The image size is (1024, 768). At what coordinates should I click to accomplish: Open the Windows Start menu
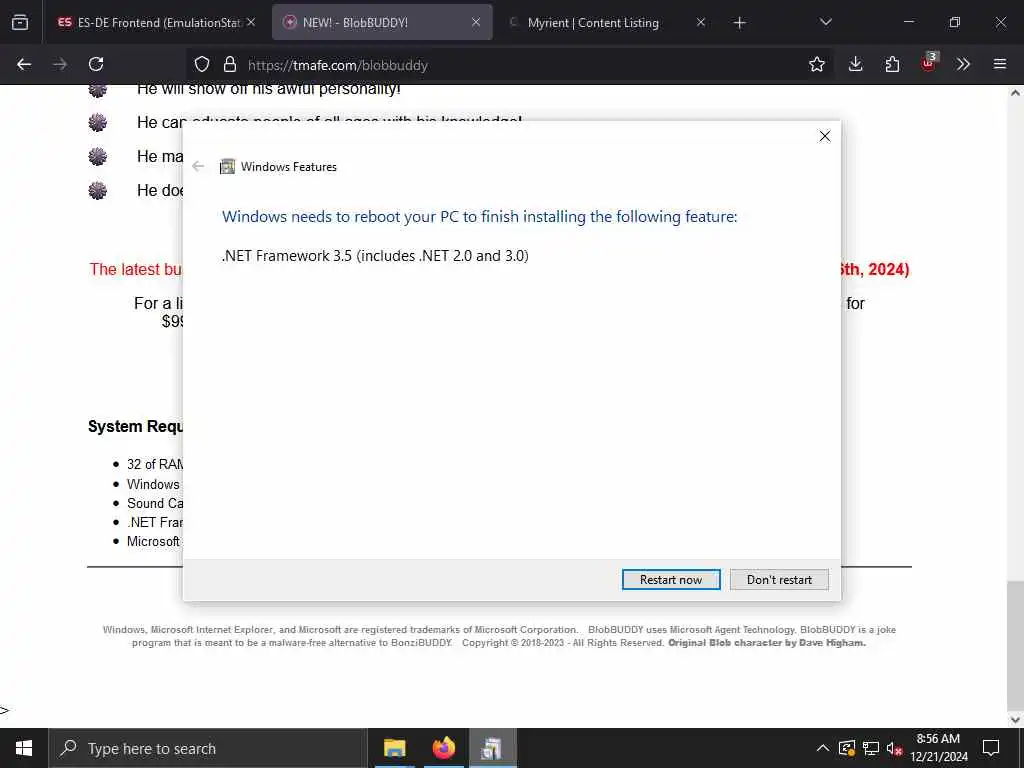click(24, 748)
